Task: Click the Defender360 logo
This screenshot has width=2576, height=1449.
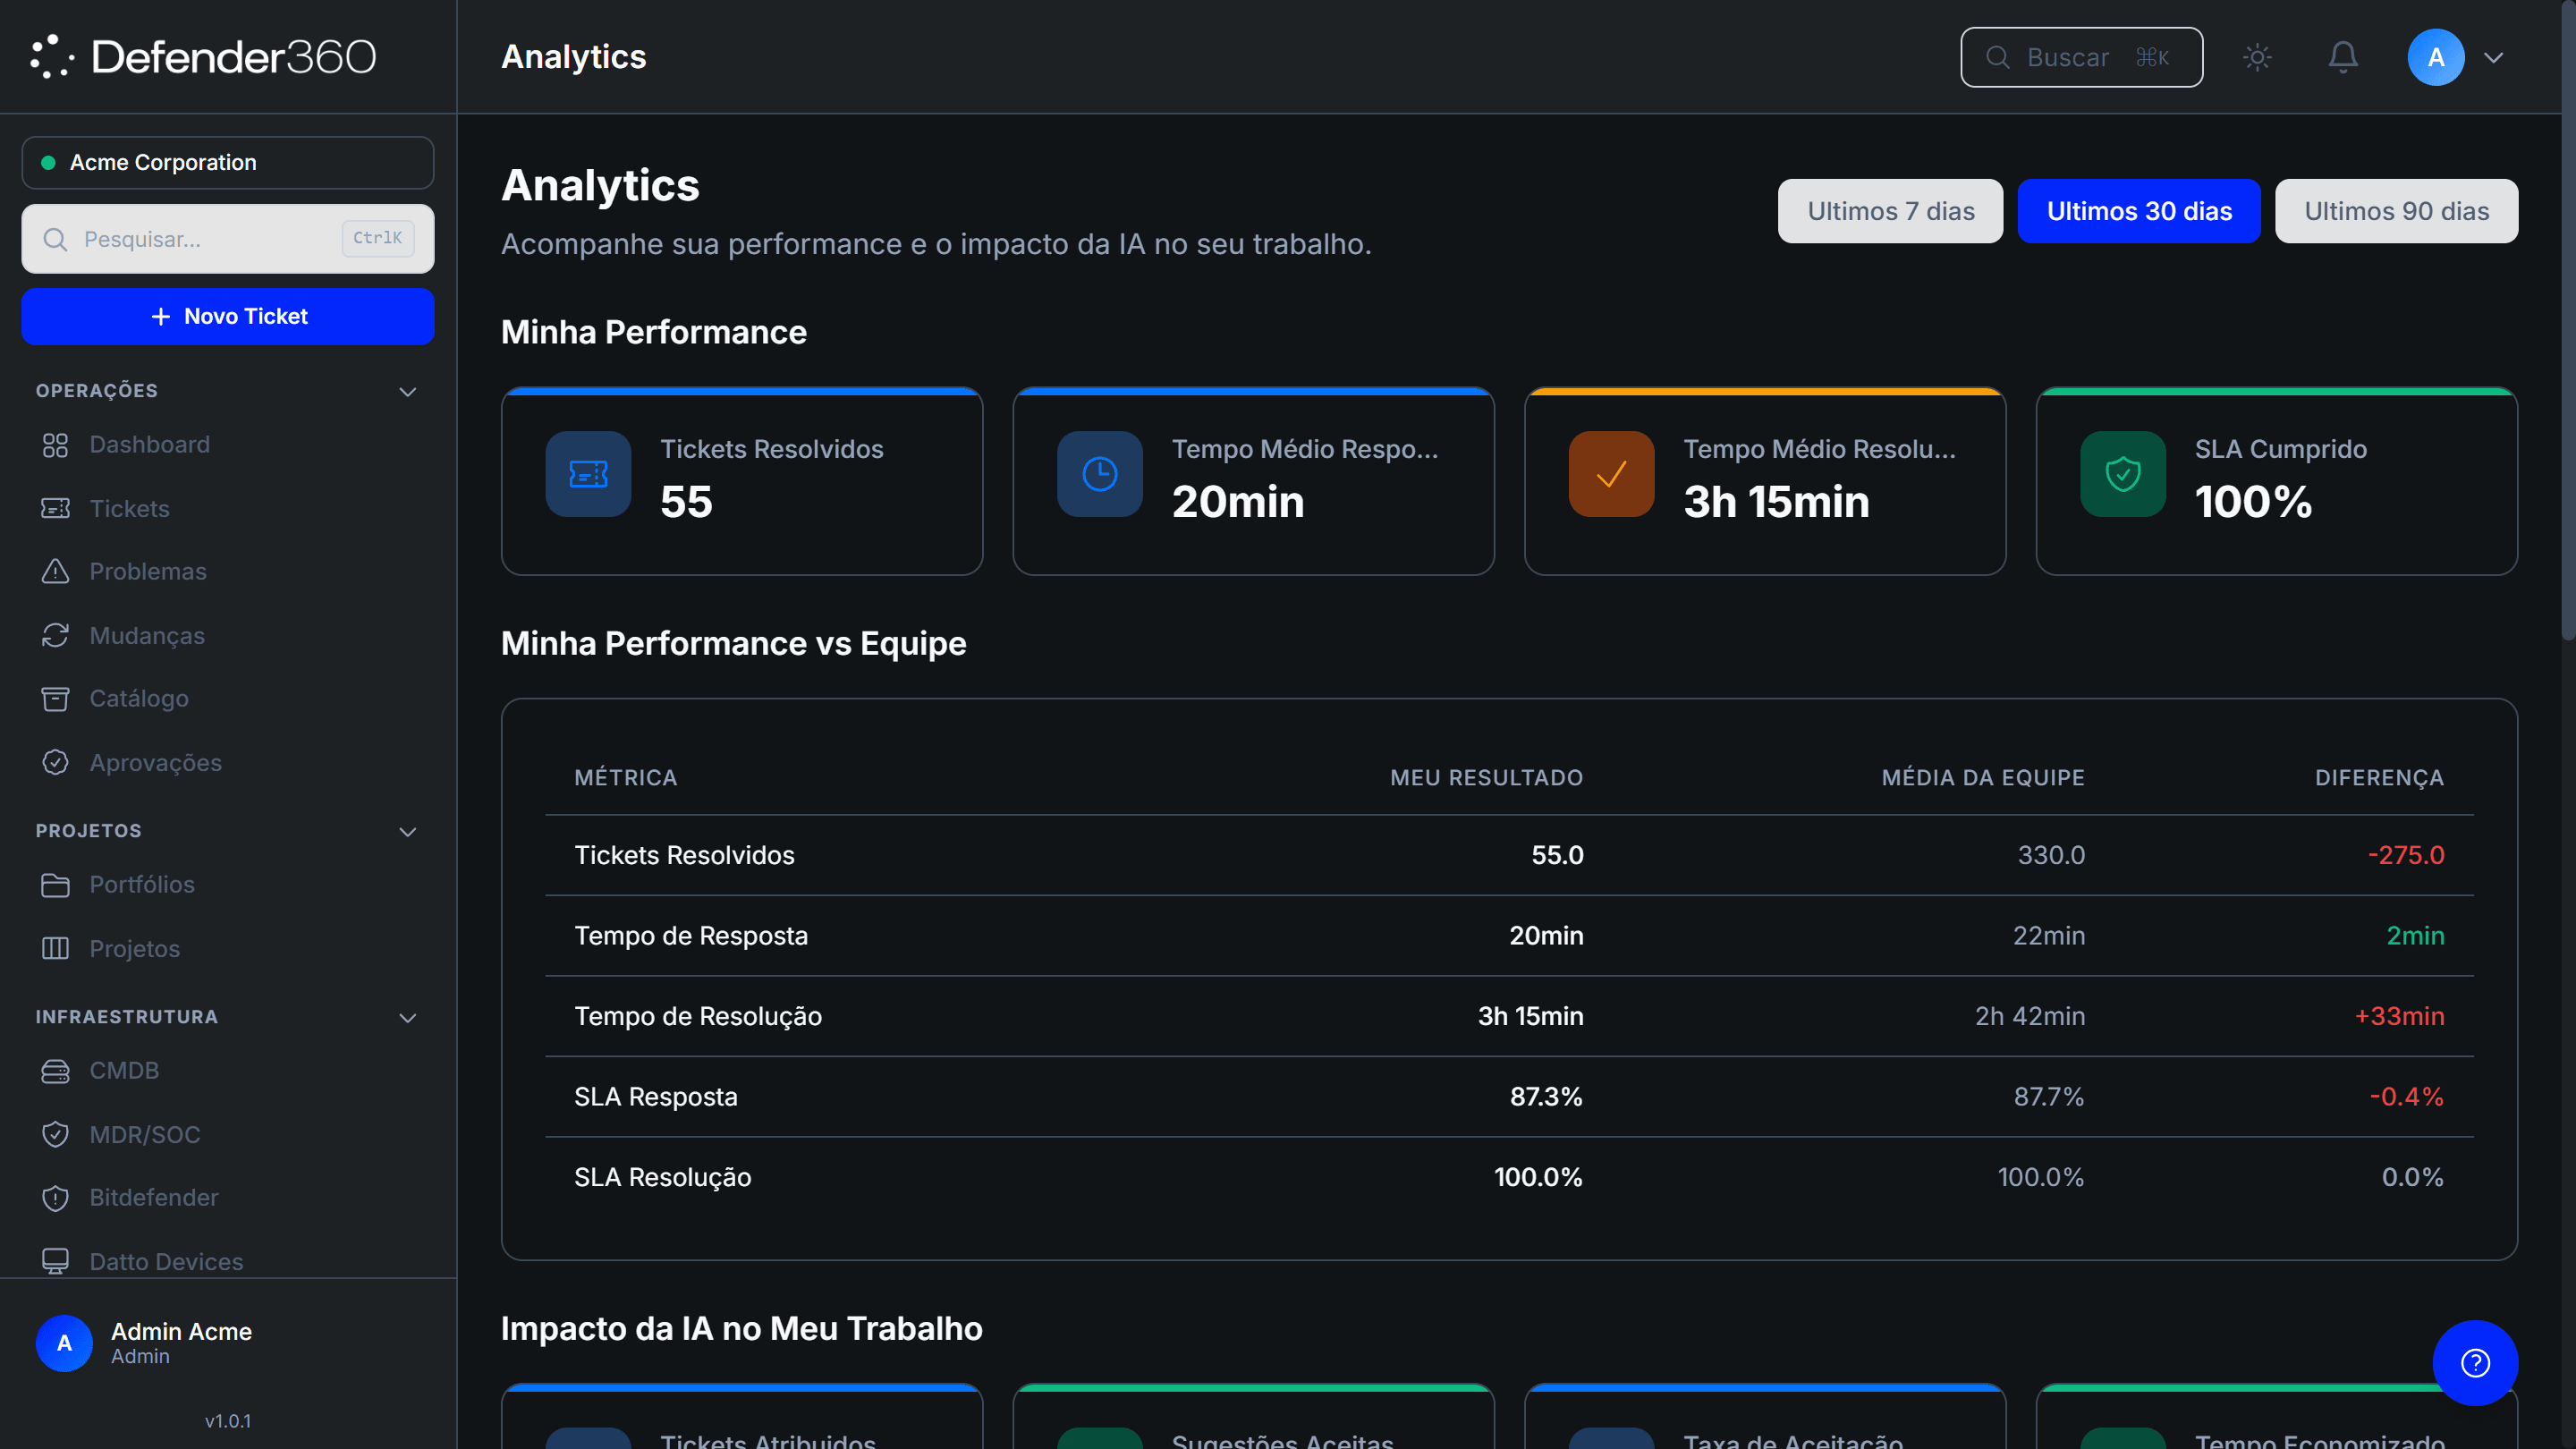Action: (x=203, y=57)
